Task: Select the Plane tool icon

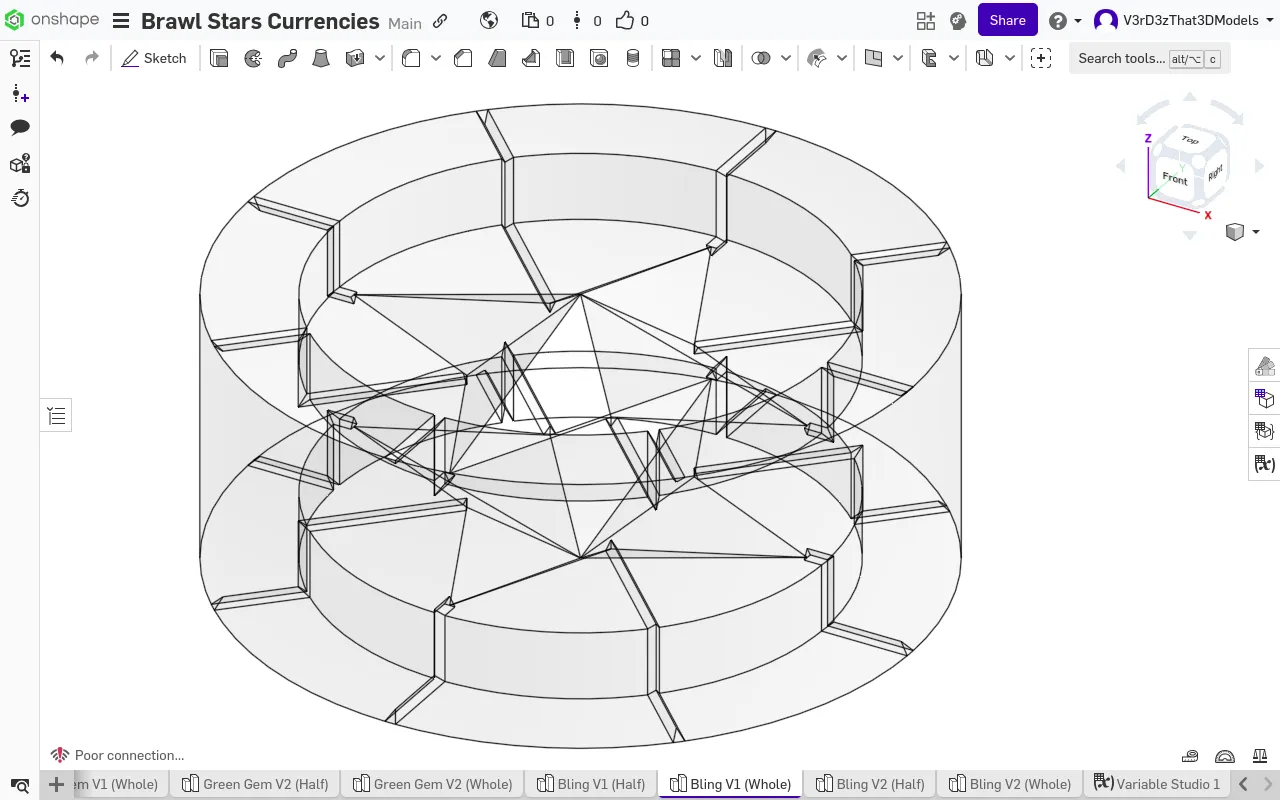Action: tap(873, 58)
